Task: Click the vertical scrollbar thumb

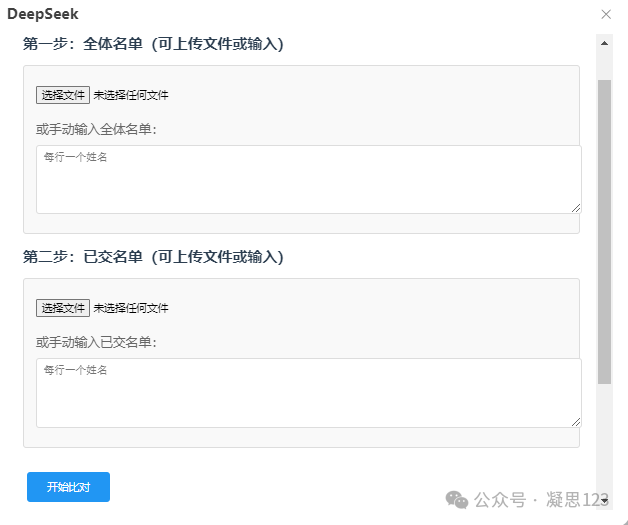Action: (x=604, y=232)
